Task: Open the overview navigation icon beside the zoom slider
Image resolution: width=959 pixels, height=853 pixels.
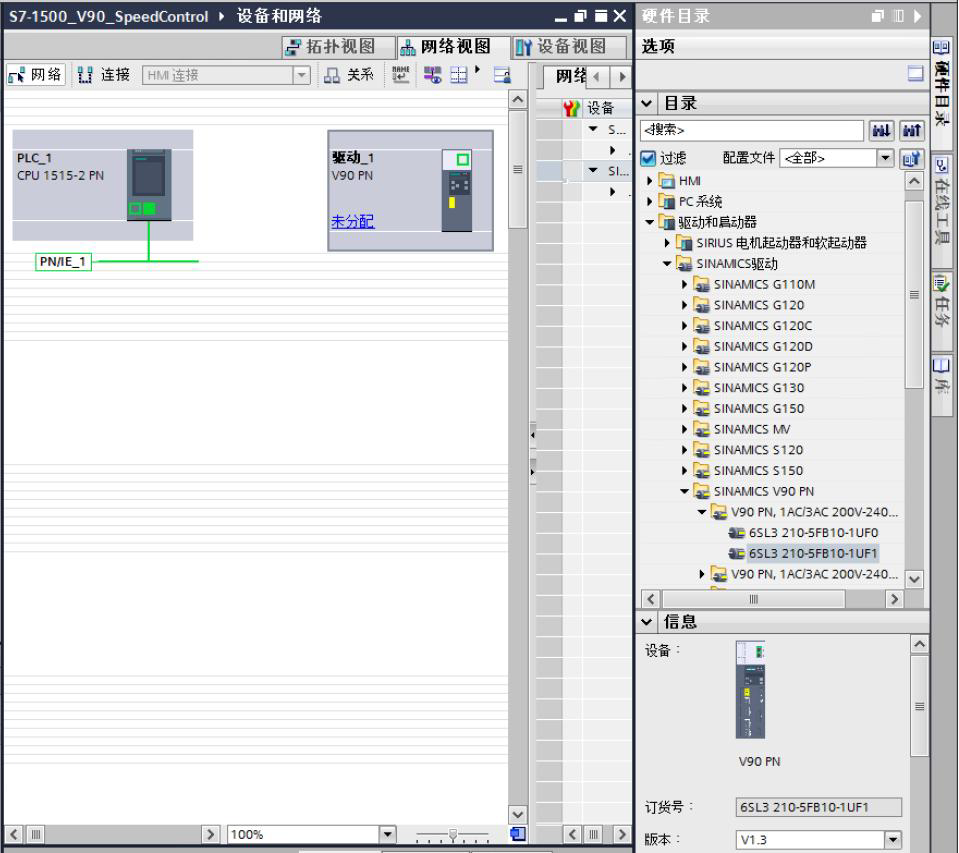Action: (517, 833)
